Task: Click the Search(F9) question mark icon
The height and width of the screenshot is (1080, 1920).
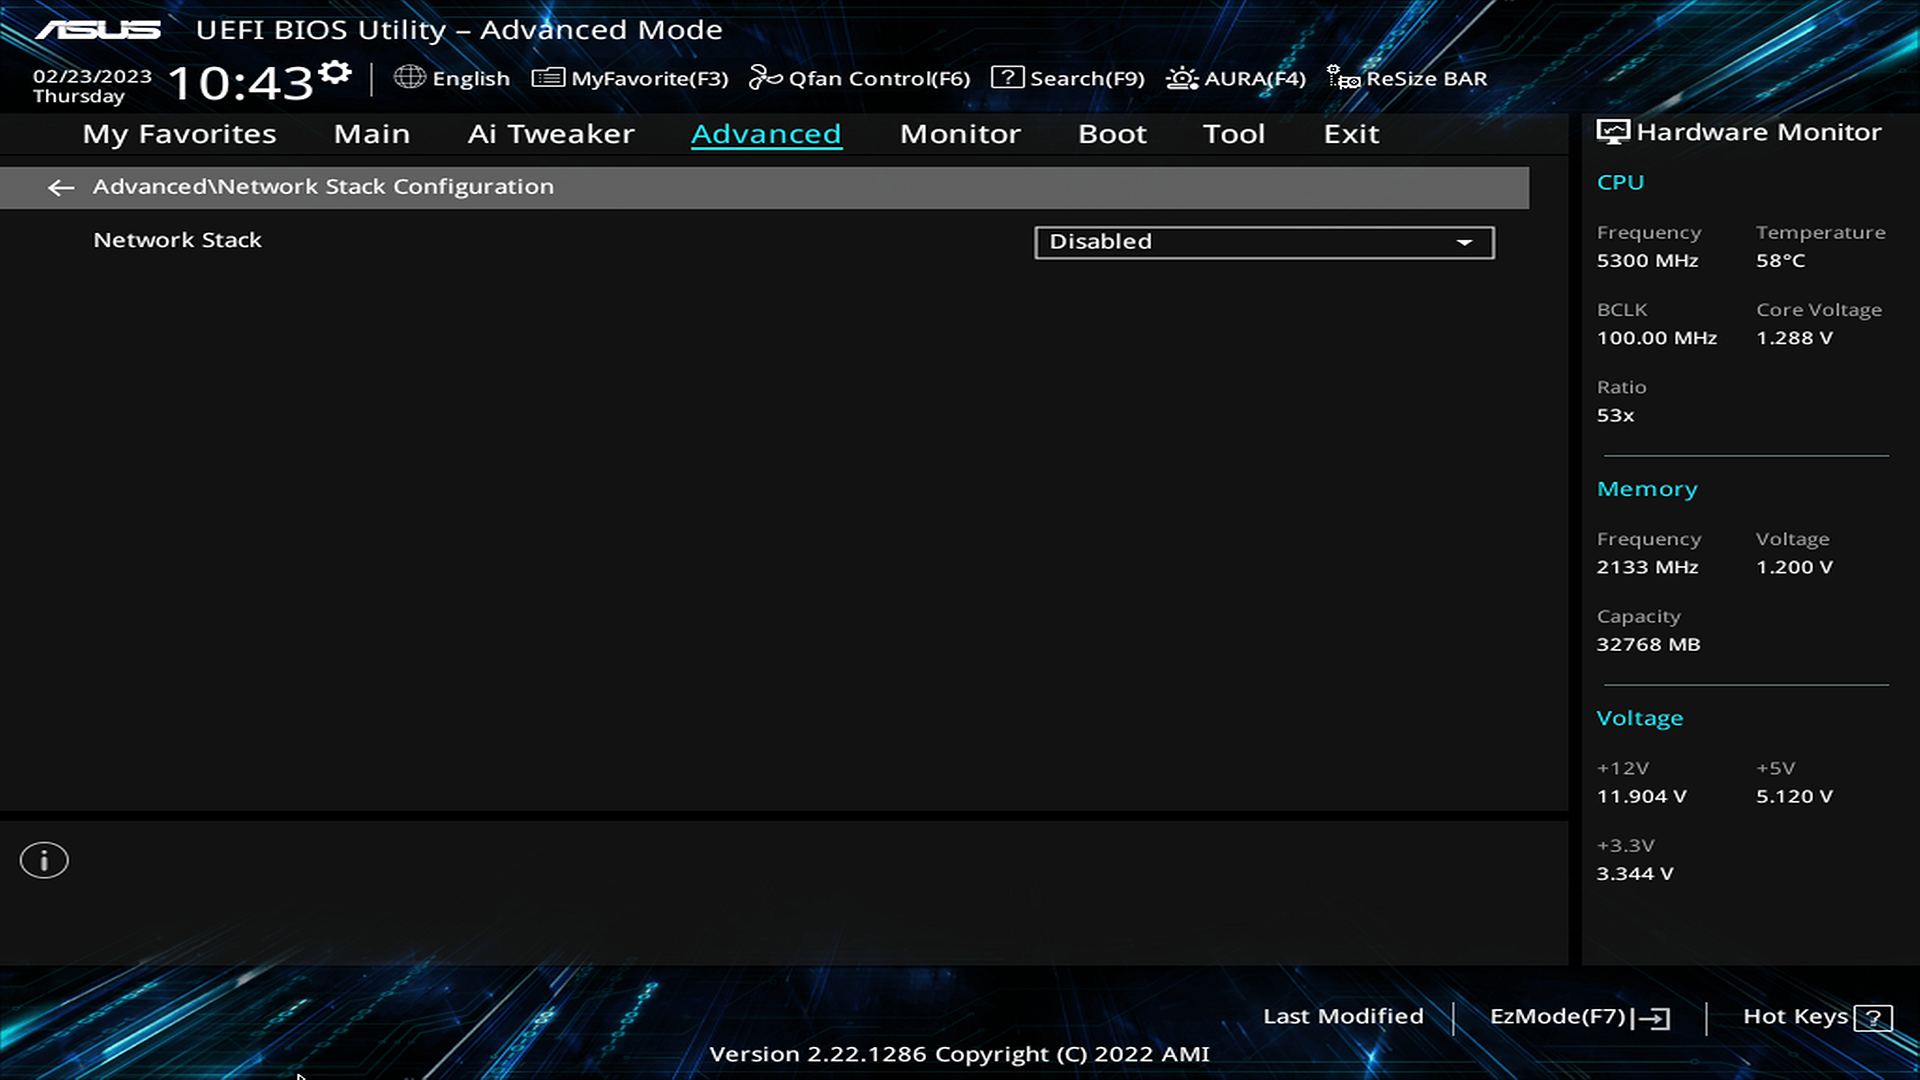Action: tap(1007, 78)
